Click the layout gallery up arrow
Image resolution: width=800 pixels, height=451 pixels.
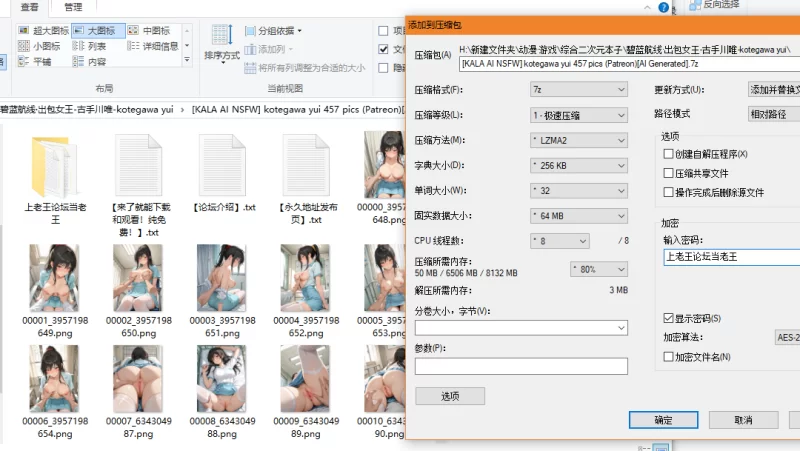187,31
